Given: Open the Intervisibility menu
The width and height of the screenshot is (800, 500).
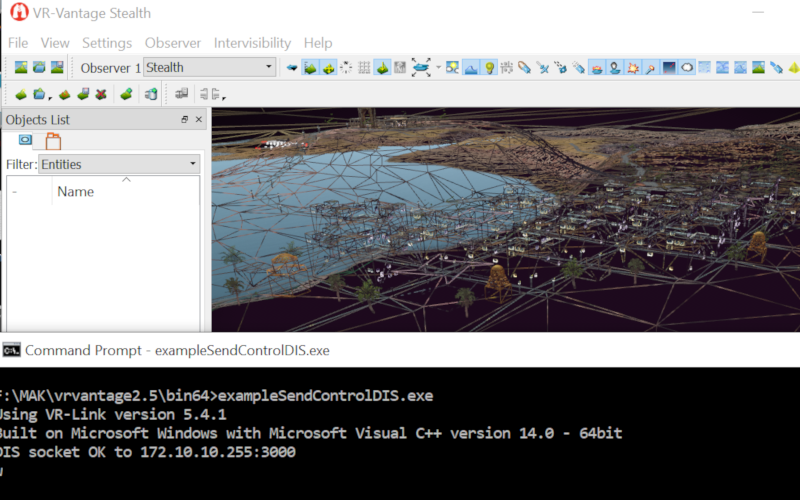Looking at the screenshot, I should (253, 43).
